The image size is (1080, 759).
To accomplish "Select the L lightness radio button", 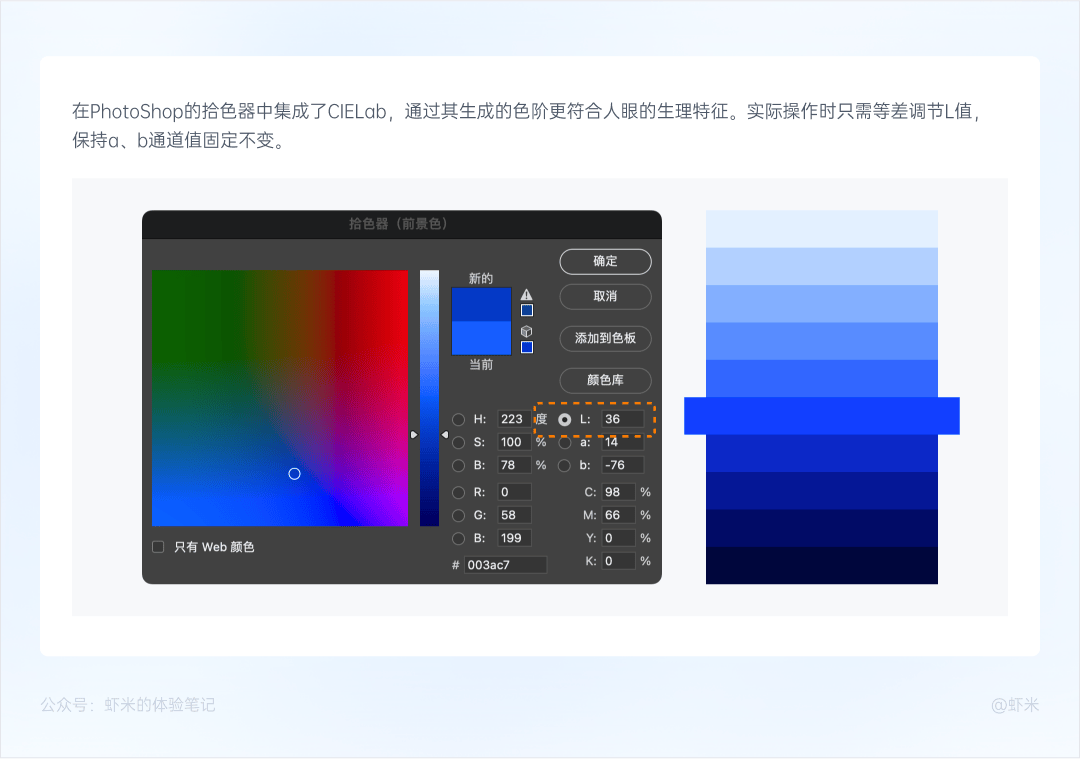I will coord(565,419).
